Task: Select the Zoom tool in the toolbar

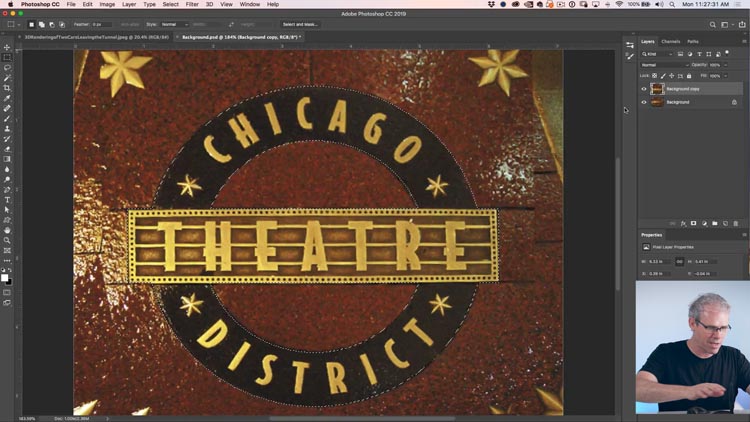Action: [x=7, y=240]
